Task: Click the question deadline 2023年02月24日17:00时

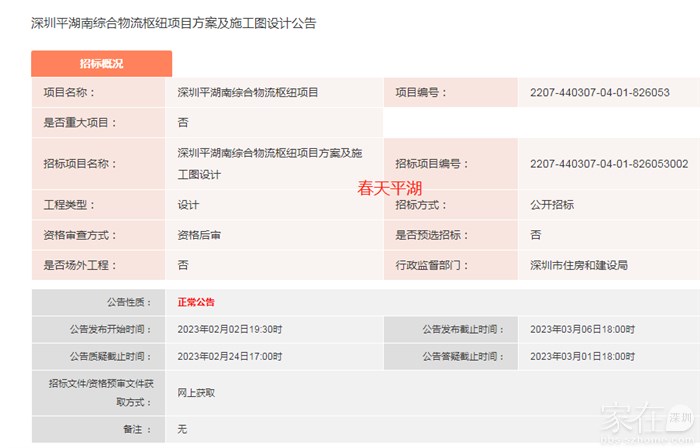Action: [230, 356]
